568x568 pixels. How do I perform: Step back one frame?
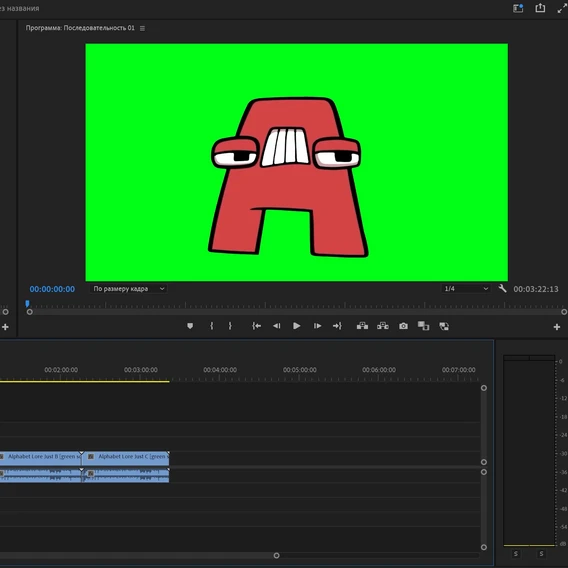click(277, 326)
